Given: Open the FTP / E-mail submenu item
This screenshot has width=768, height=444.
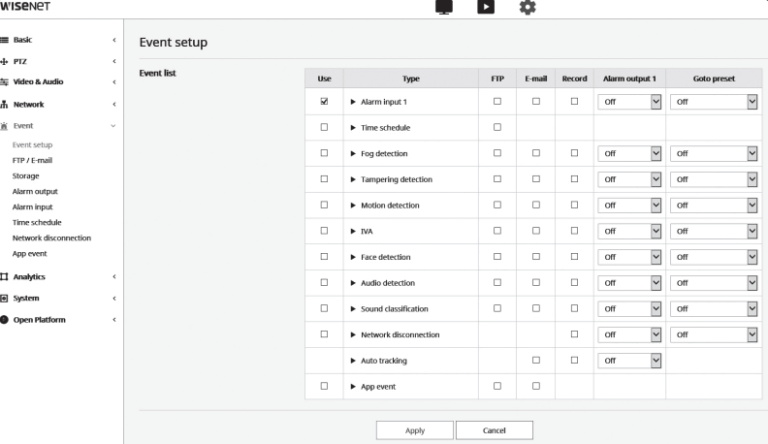Looking at the screenshot, I should coord(32,160).
